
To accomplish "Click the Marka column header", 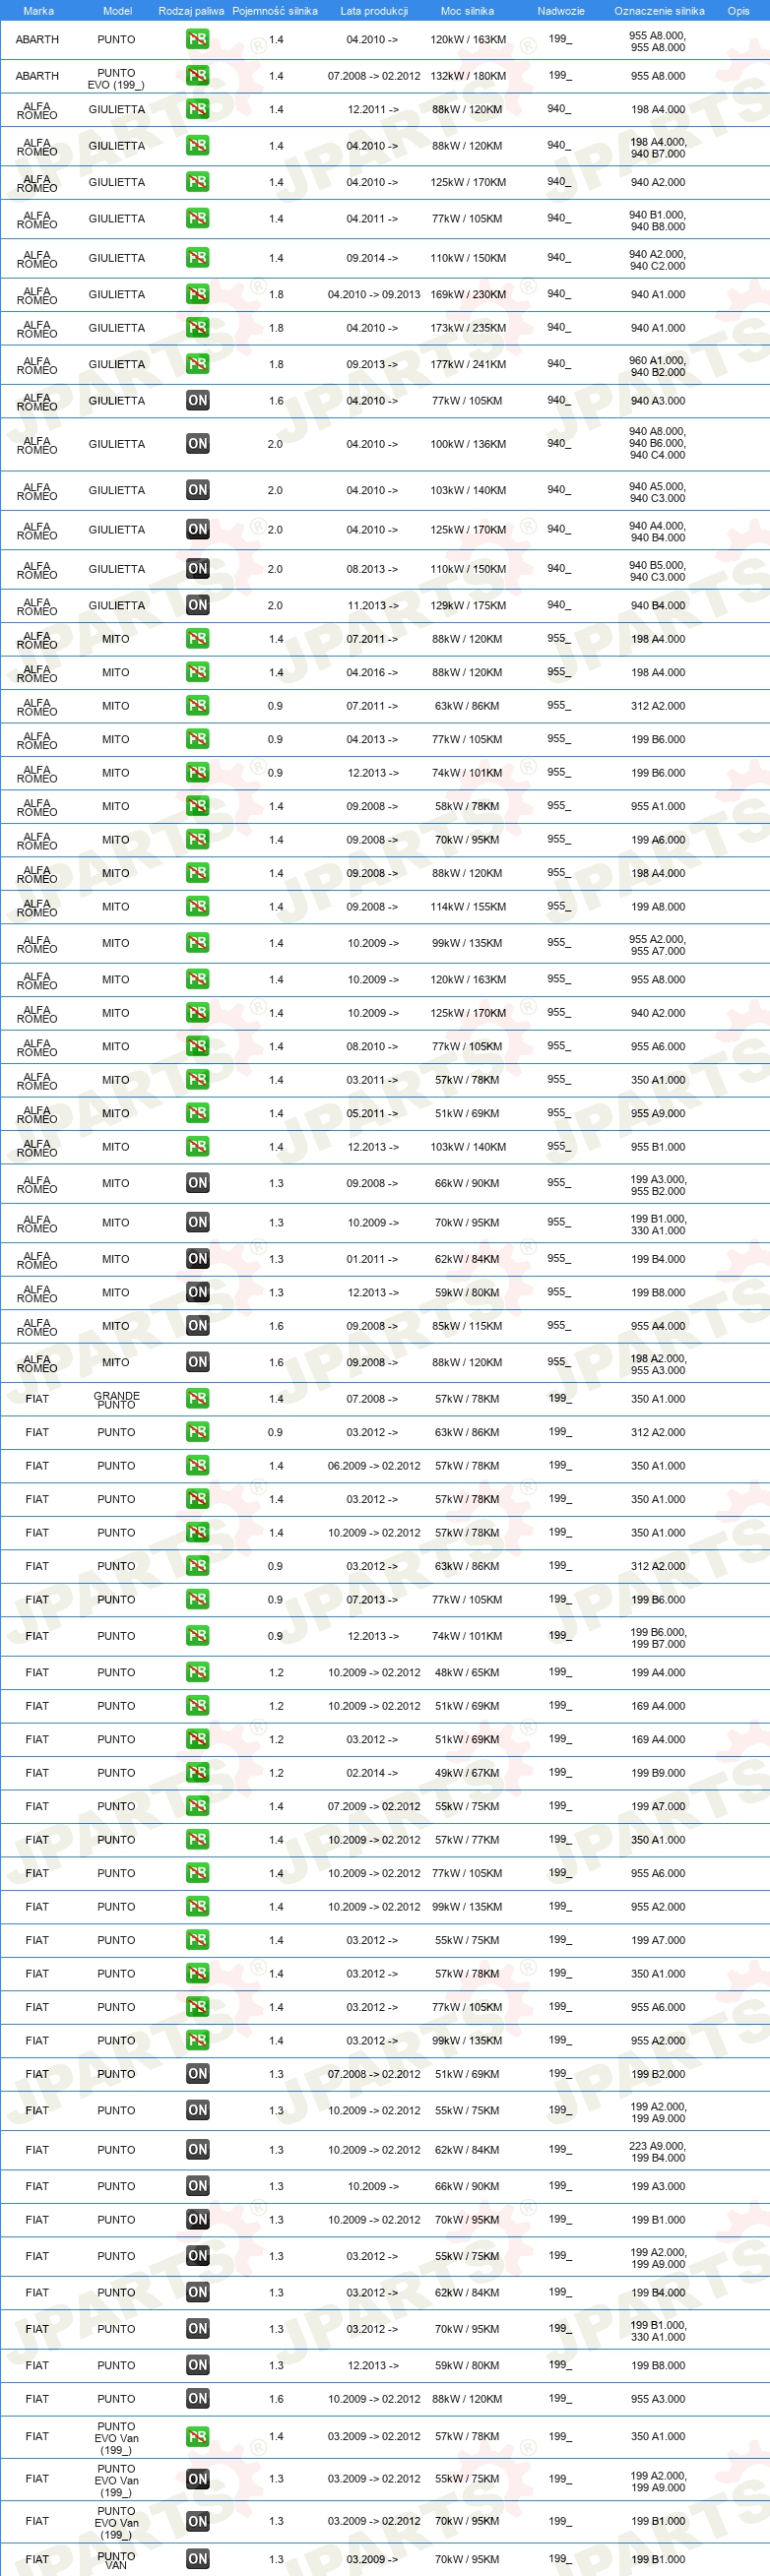I will (x=38, y=11).
